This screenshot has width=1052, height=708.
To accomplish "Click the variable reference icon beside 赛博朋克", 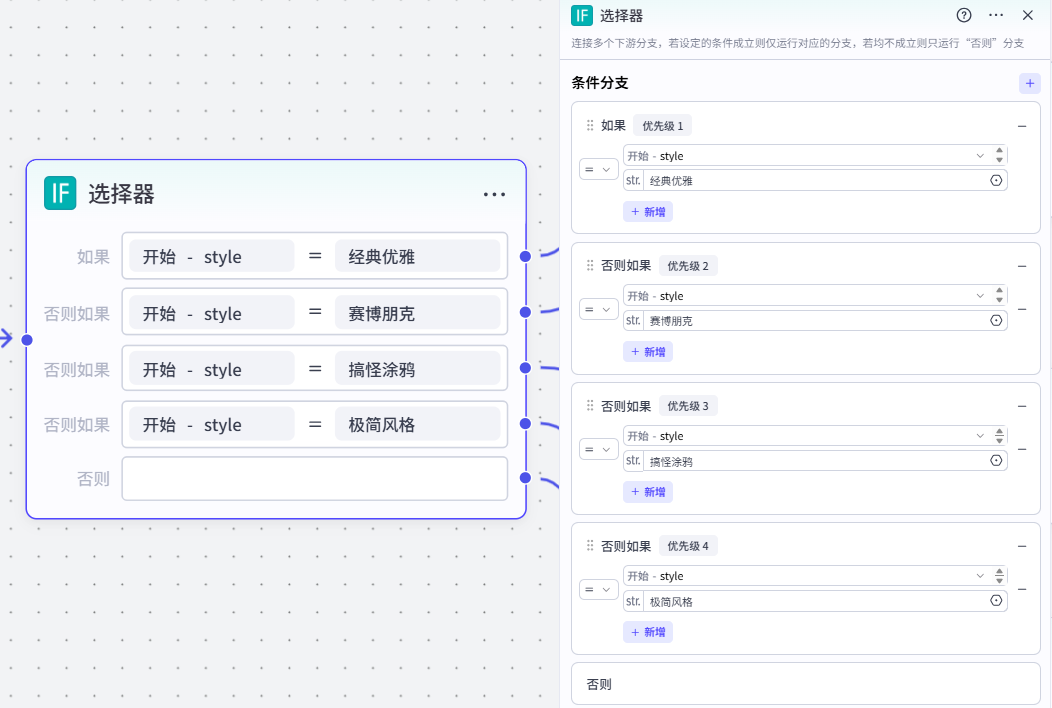I will [x=996, y=320].
